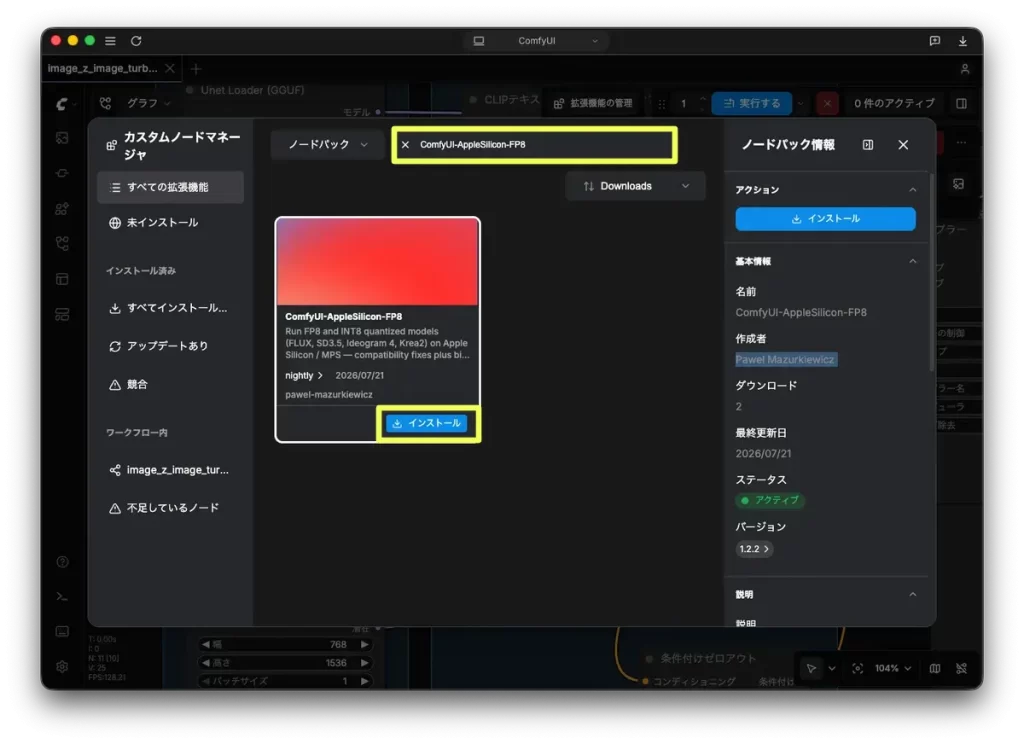Click the Pawel Mazurkiewicz author name
The height and width of the screenshot is (744, 1024).
click(x=785, y=359)
